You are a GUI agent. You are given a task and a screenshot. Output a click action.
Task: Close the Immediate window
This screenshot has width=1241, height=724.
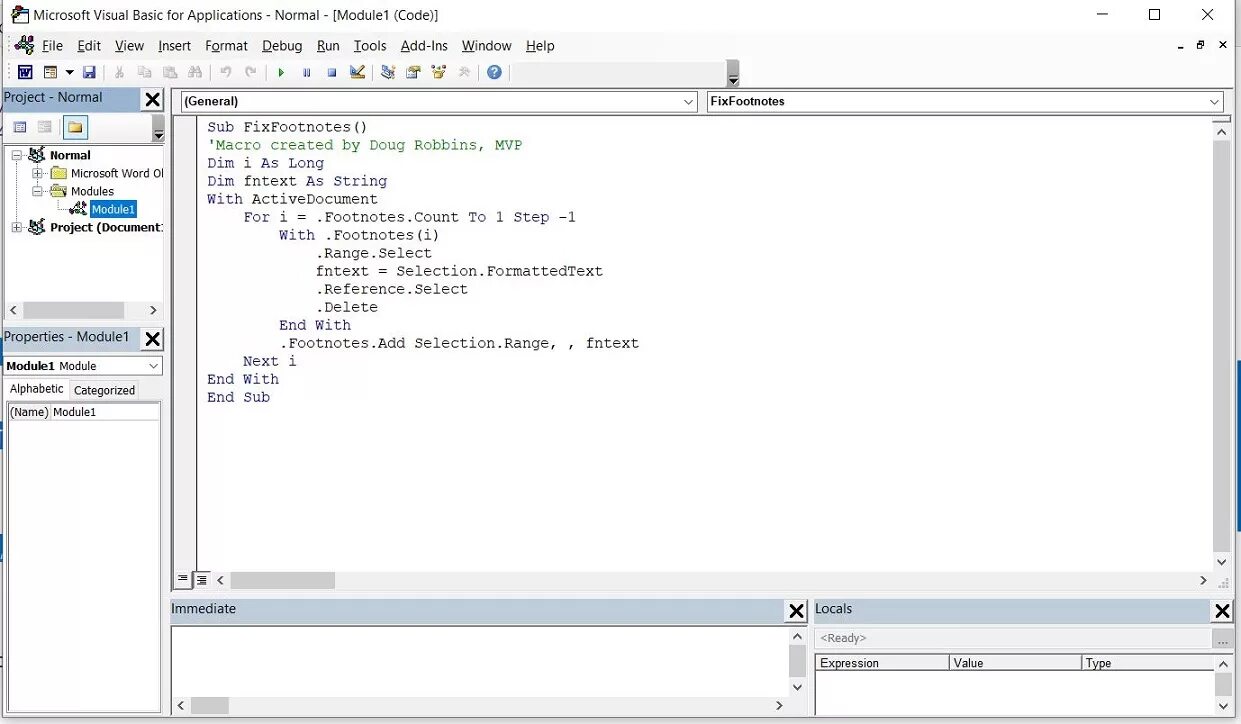796,611
